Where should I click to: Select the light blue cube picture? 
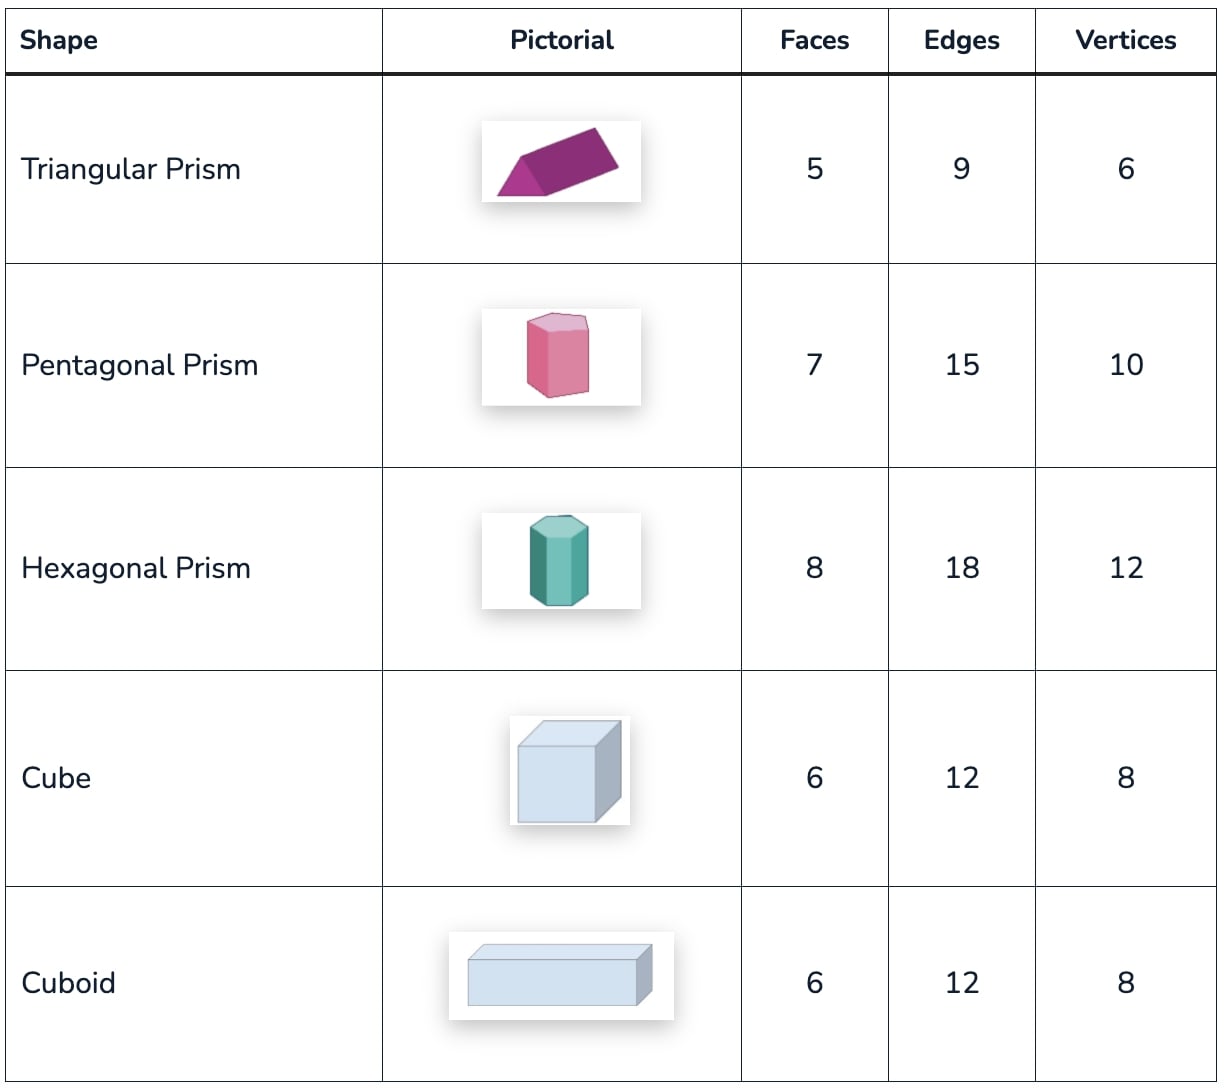tap(570, 771)
